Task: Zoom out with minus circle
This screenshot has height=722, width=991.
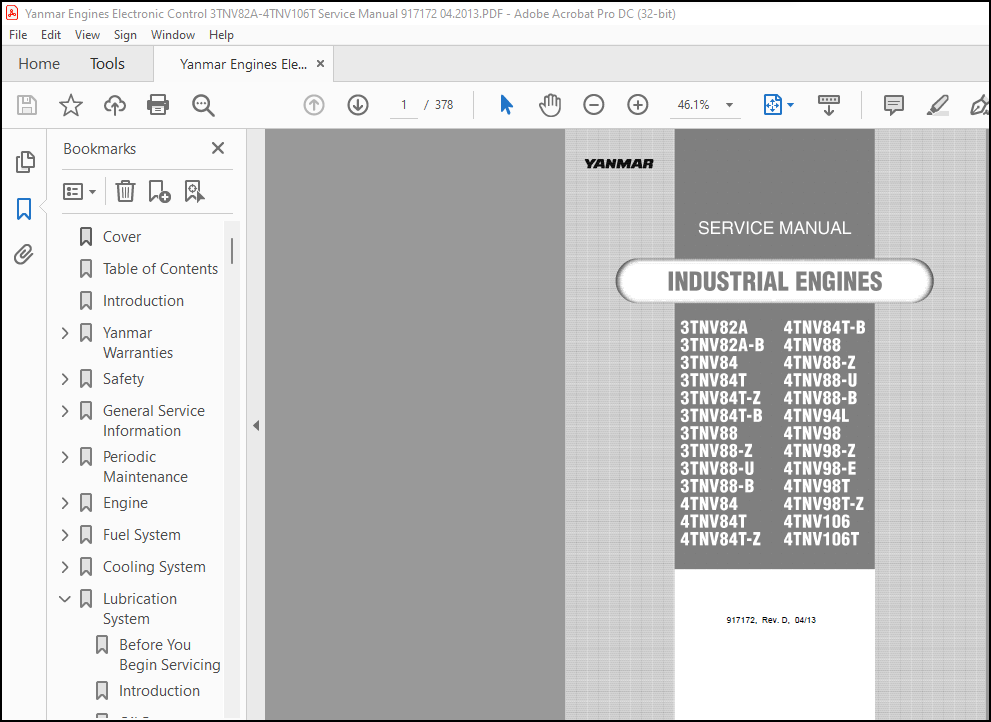Action: point(593,105)
